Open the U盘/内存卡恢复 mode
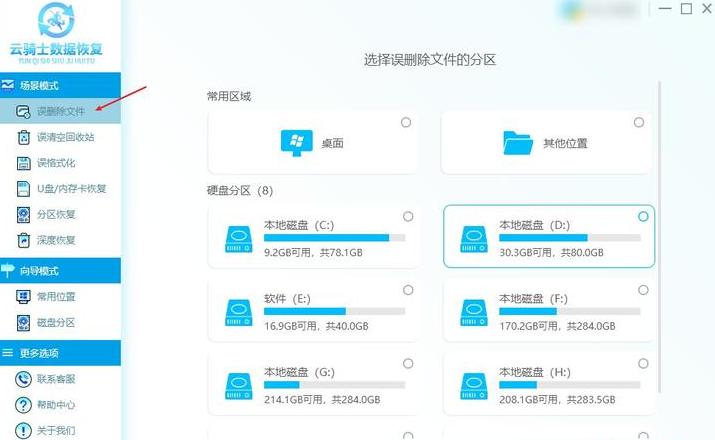This screenshot has height=440, width=715. click(60, 189)
